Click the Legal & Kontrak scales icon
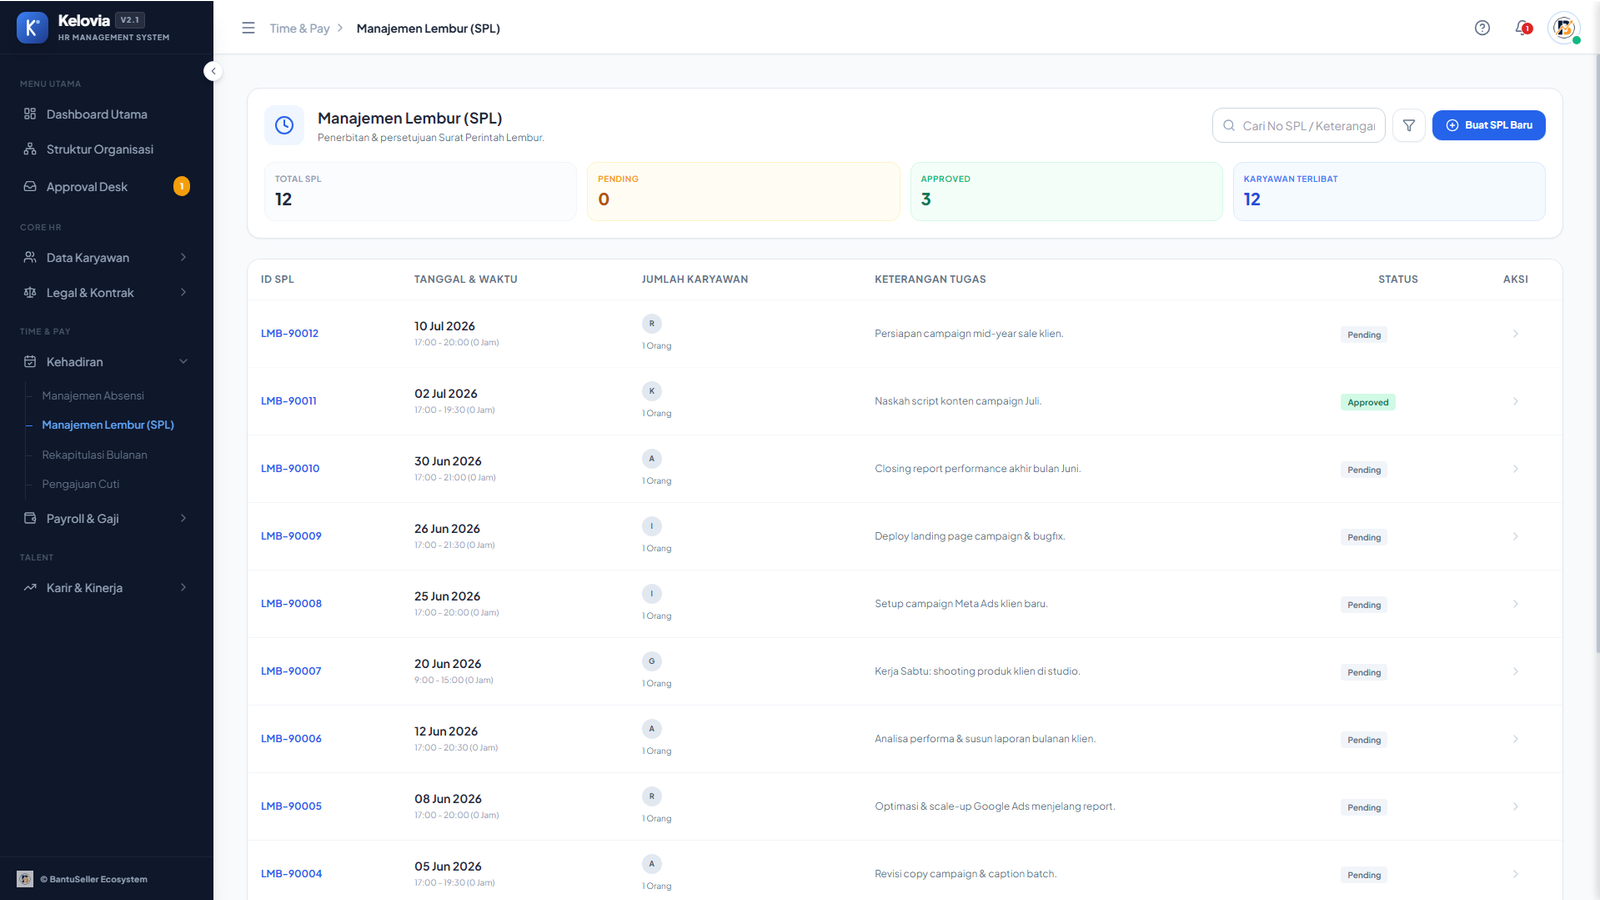Image resolution: width=1600 pixels, height=900 pixels. coord(30,293)
